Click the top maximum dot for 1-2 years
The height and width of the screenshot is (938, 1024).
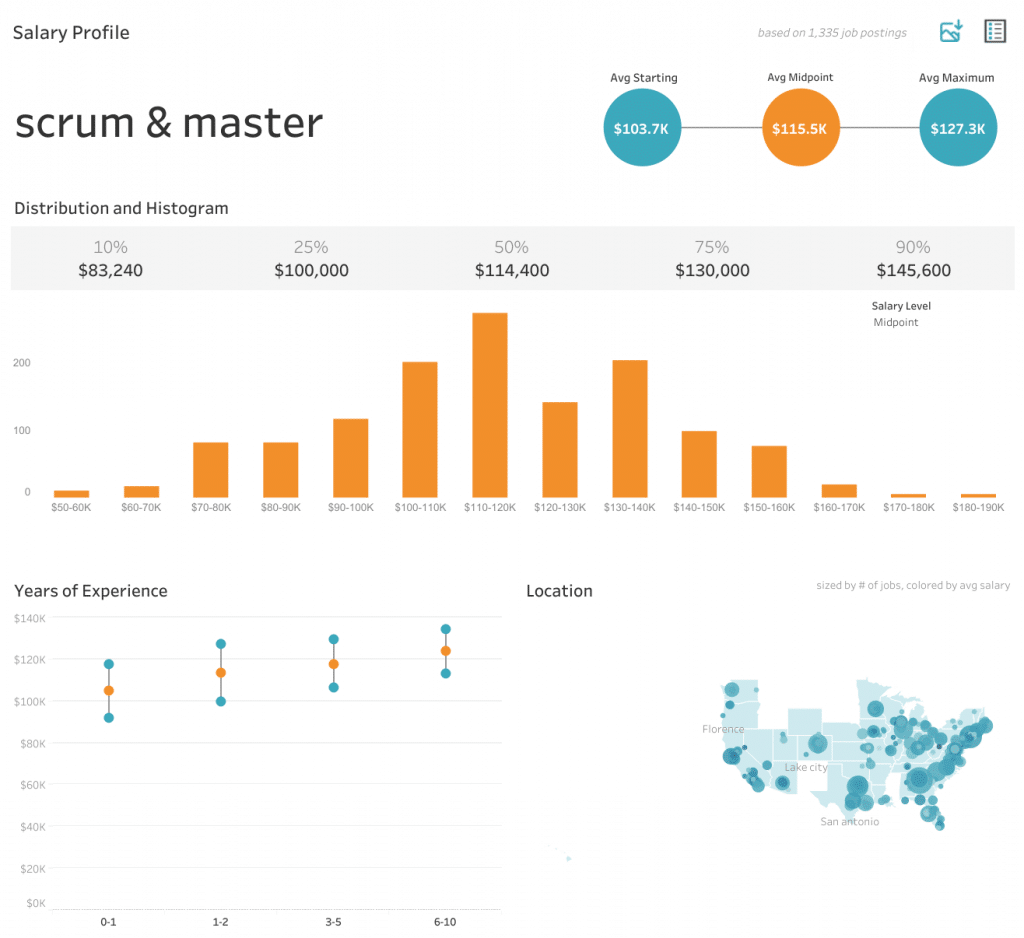click(221, 644)
